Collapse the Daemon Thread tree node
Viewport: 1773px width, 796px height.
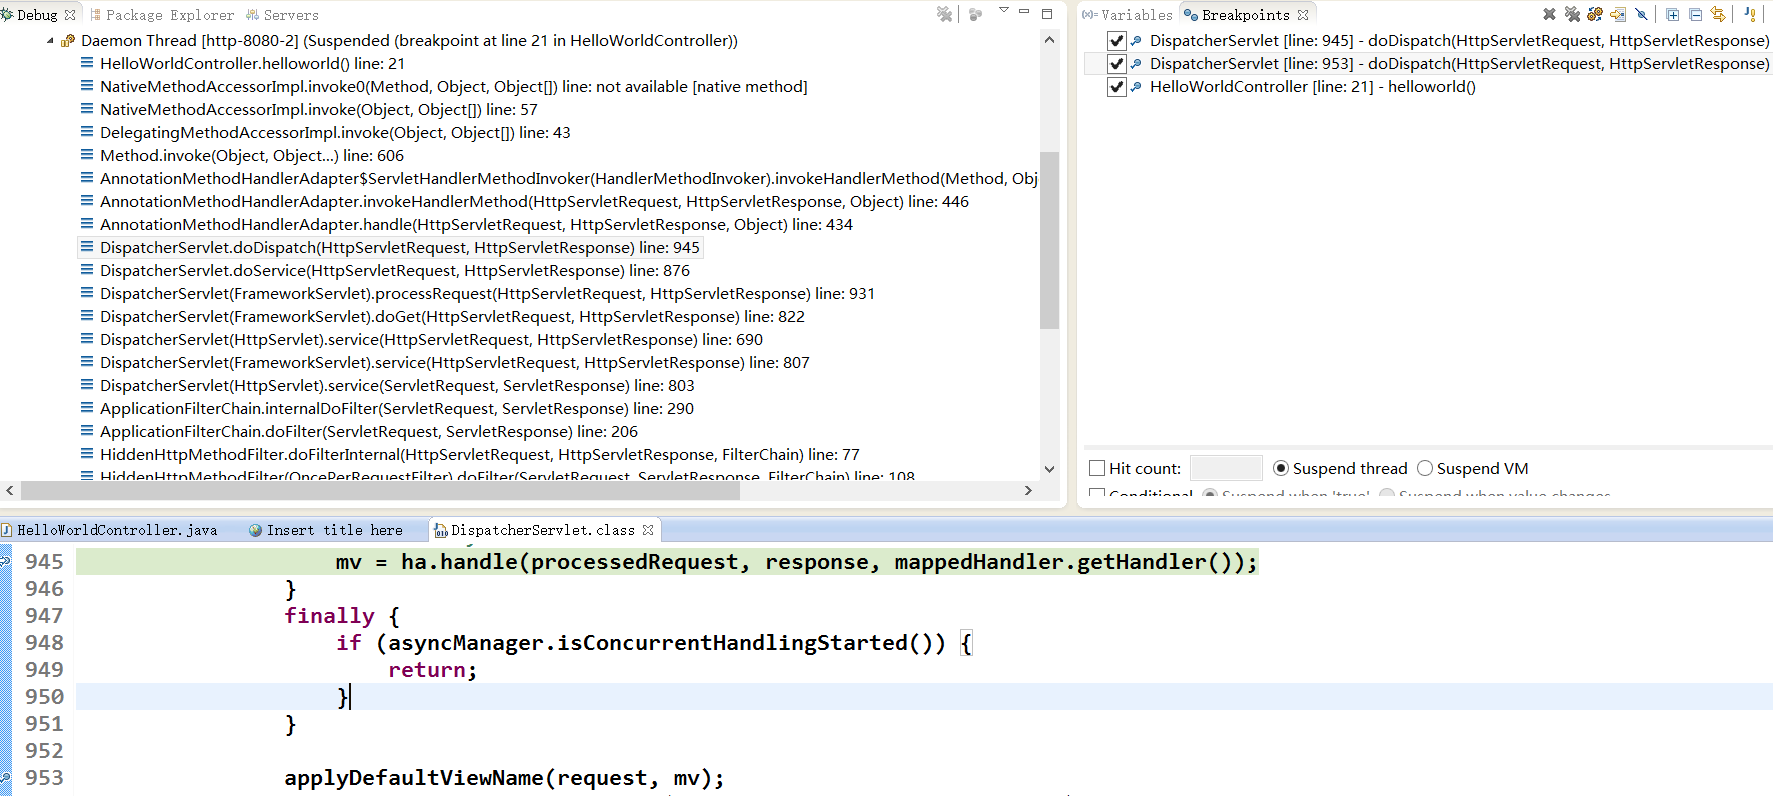(x=50, y=41)
